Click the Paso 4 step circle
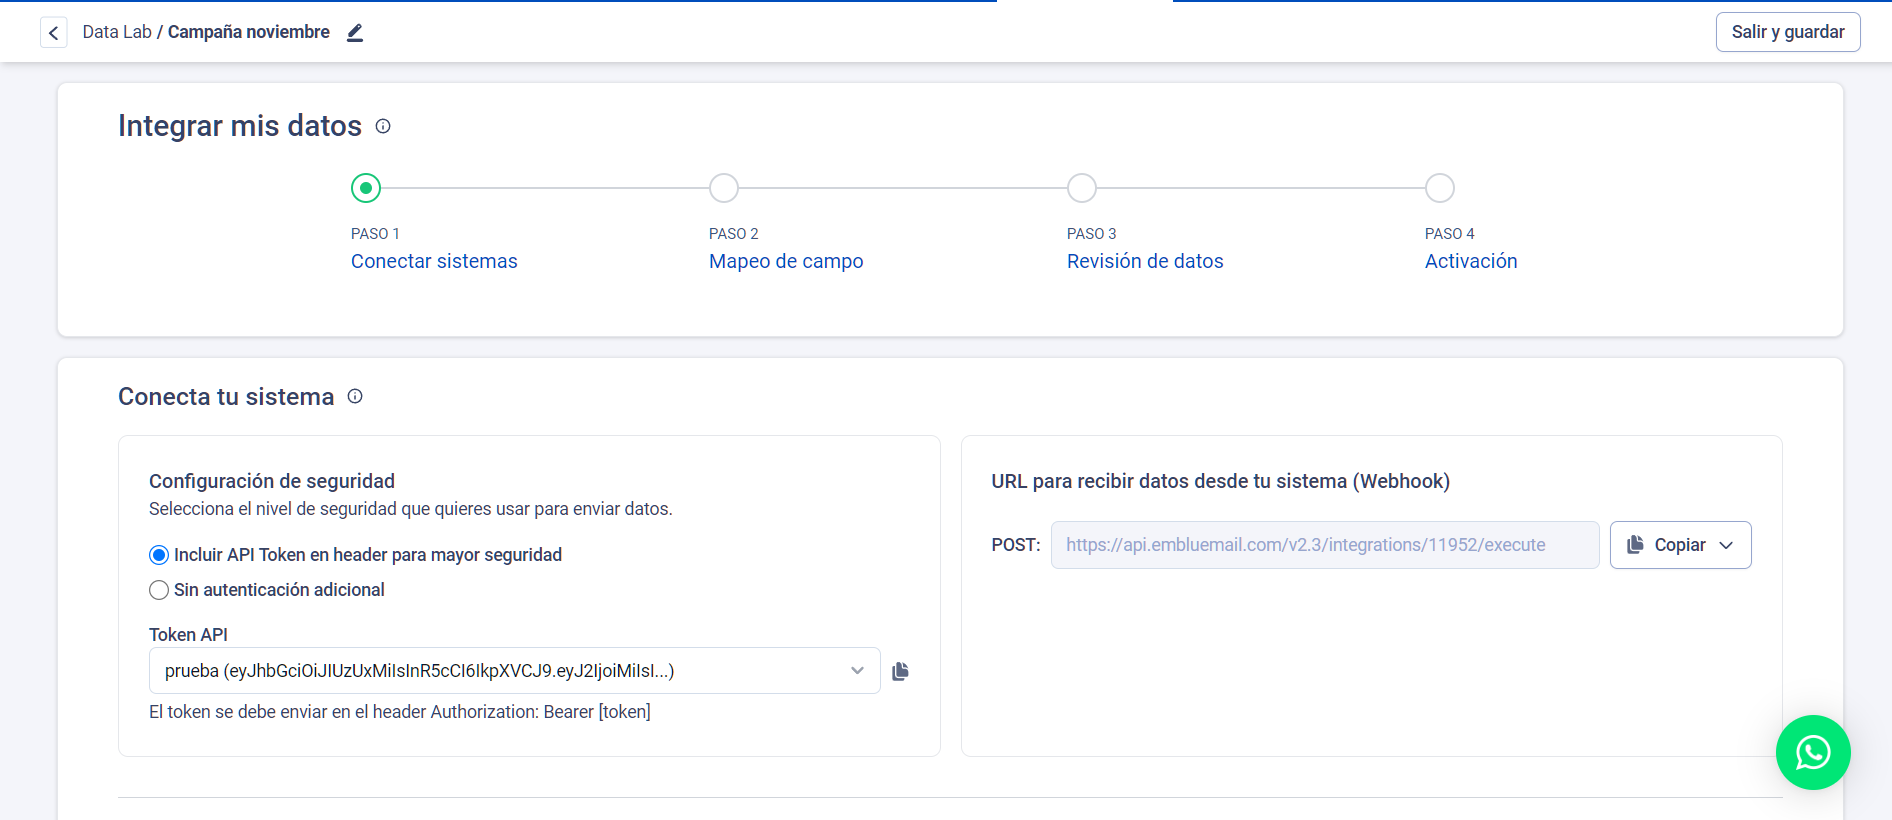The image size is (1892, 820). tap(1439, 188)
